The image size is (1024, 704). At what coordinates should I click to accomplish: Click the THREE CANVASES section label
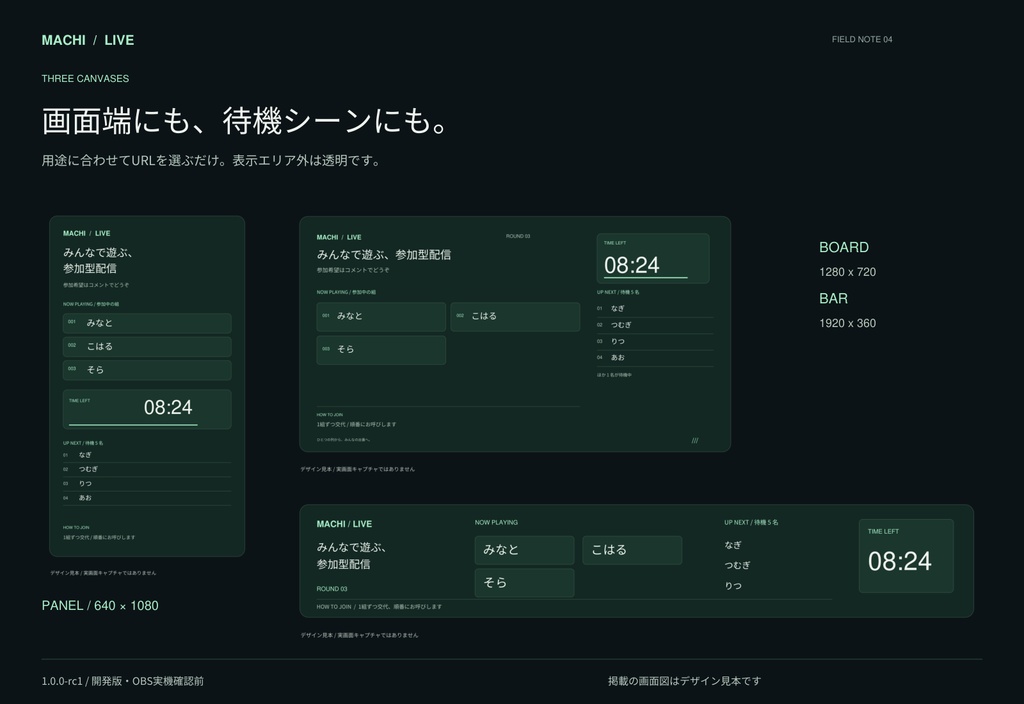85,78
